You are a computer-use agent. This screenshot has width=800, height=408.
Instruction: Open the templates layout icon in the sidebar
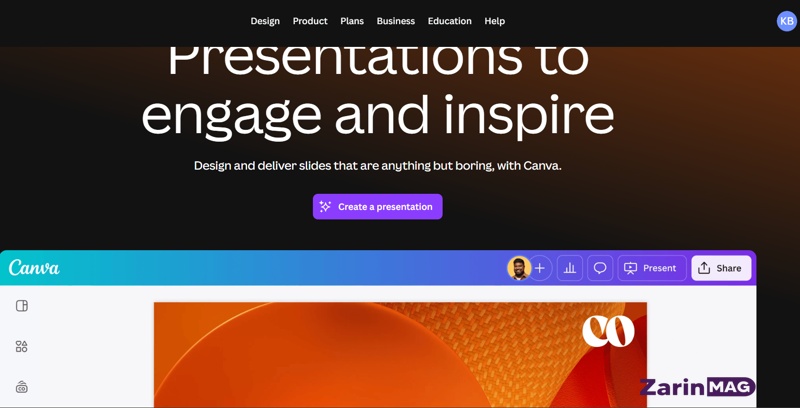[21, 306]
